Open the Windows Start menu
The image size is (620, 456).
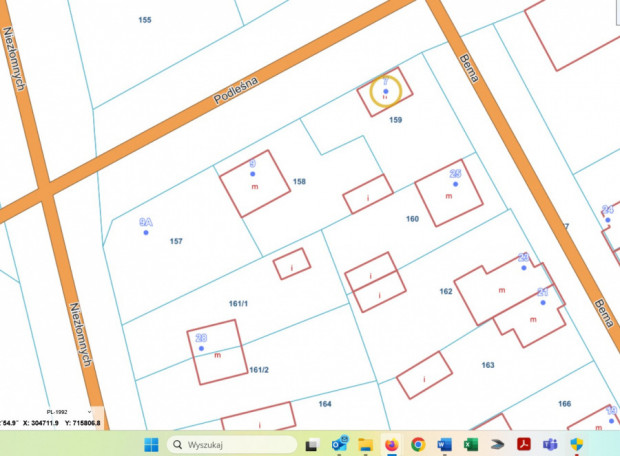tap(150, 444)
